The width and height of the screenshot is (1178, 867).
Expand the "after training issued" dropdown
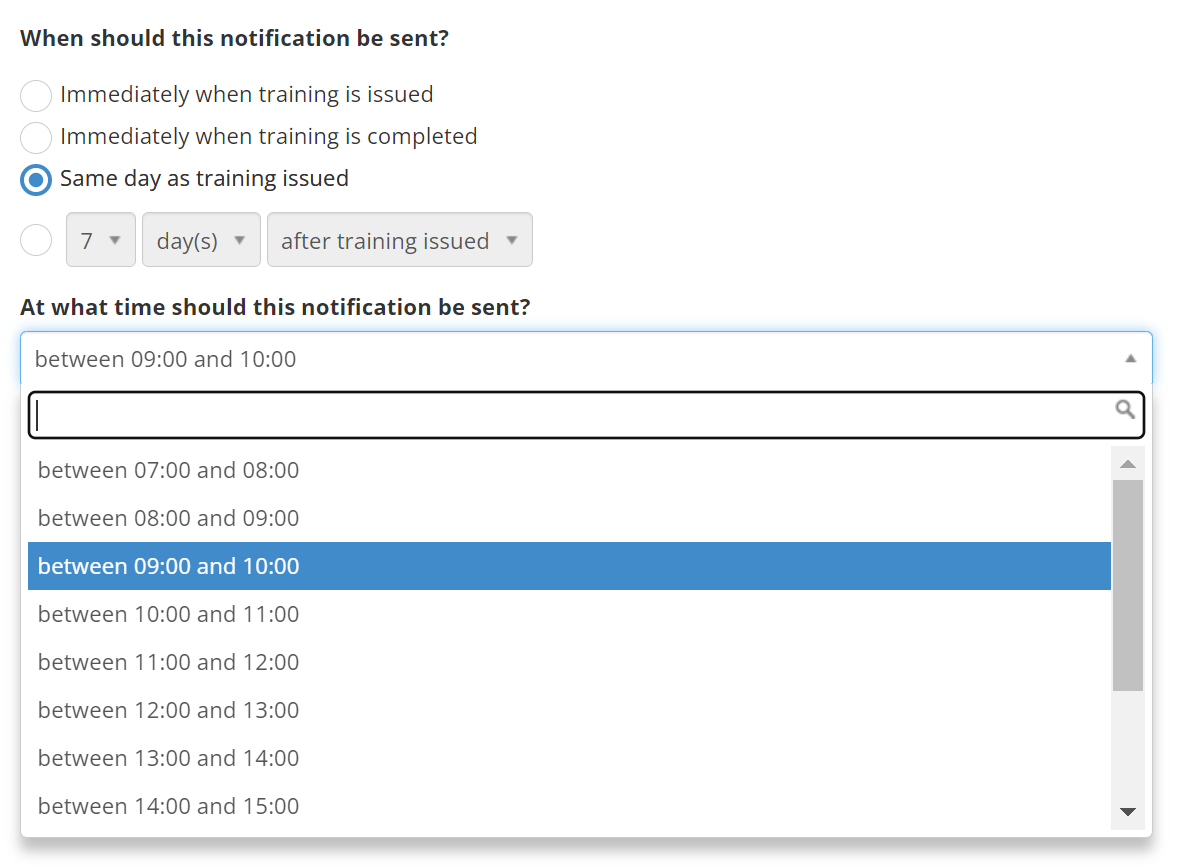[399, 241]
